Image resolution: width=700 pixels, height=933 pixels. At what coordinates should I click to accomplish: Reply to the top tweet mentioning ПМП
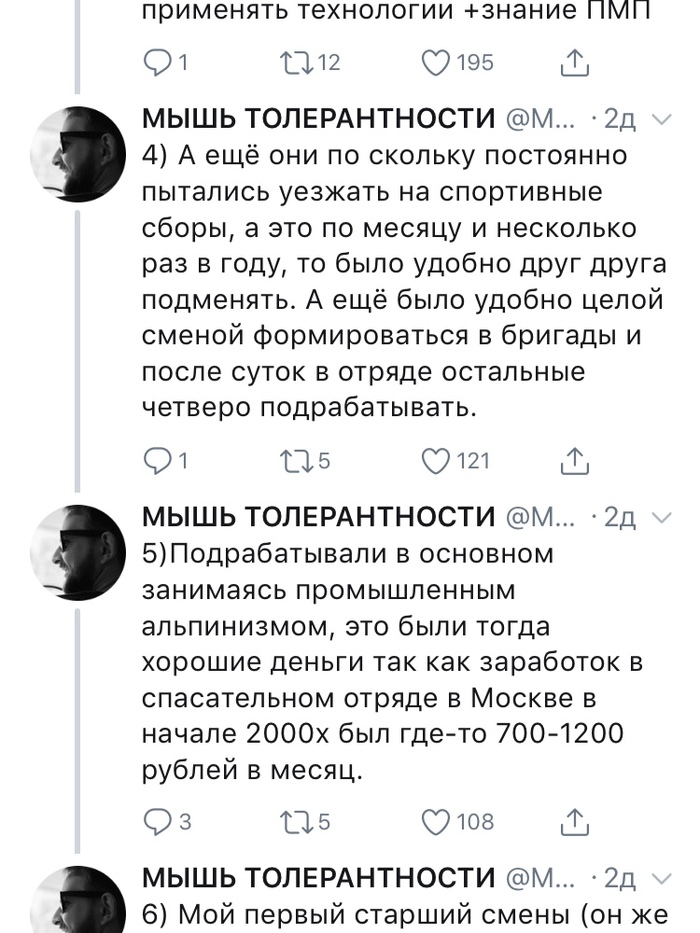[159, 63]
